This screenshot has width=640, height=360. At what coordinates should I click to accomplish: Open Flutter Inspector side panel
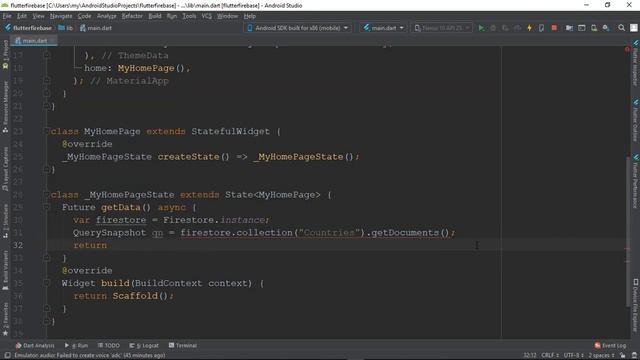[636, 63]
